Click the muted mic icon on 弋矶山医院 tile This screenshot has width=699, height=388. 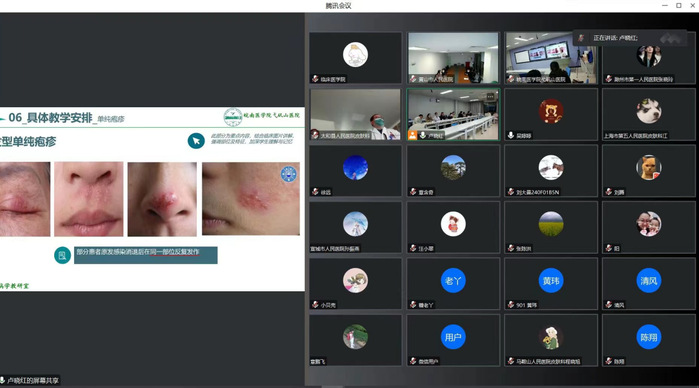[511, 79]
